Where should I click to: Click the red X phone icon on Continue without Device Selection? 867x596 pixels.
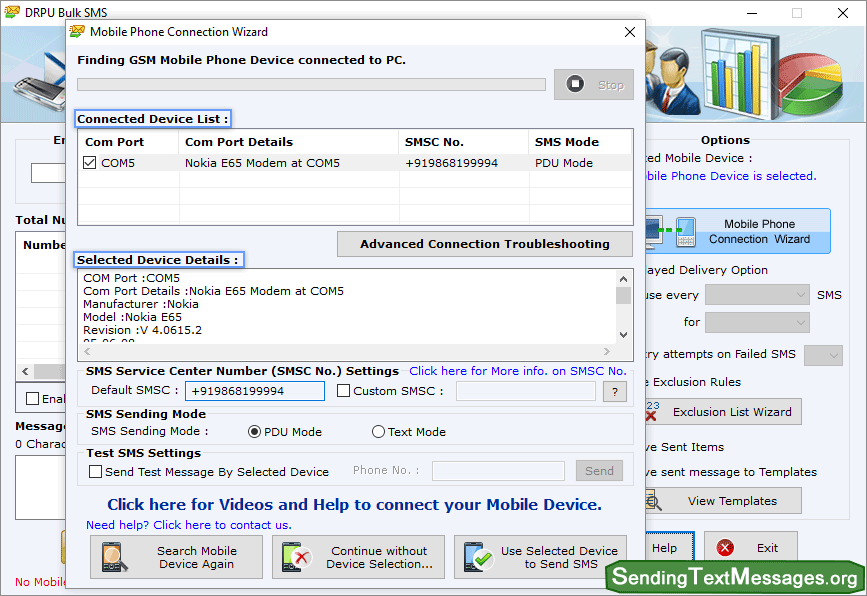(297, 557)
